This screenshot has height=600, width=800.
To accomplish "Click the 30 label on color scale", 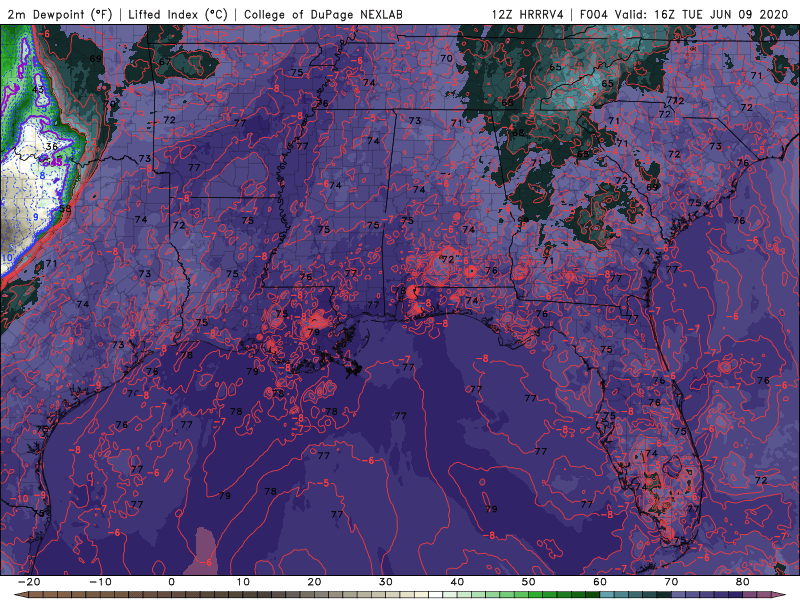I will (x=386, y=582).
